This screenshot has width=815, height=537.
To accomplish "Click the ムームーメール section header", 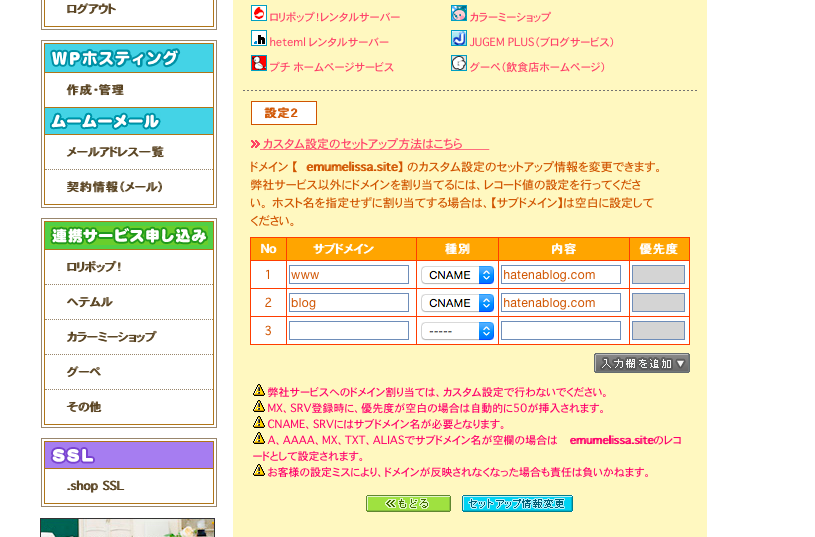I will coord(129,121).
